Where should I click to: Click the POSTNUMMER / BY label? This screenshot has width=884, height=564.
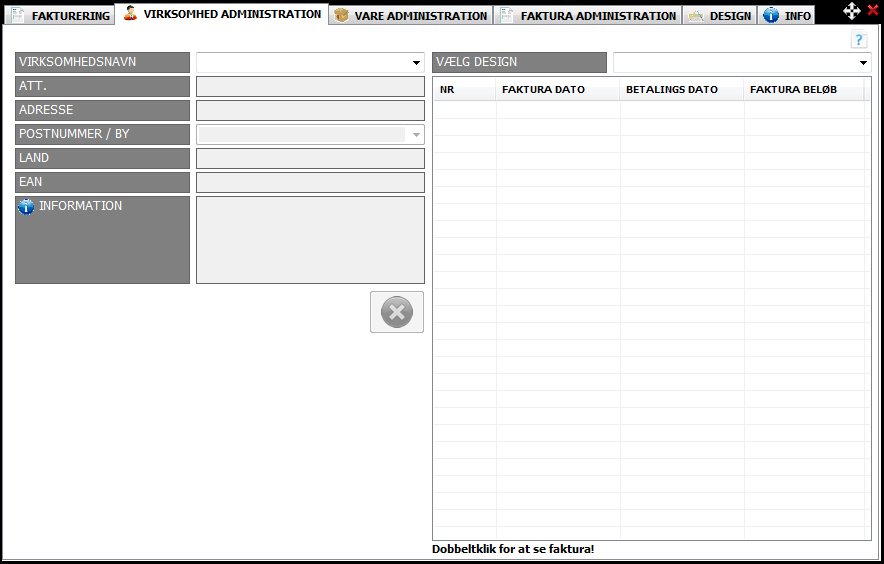tap(103, 134)
